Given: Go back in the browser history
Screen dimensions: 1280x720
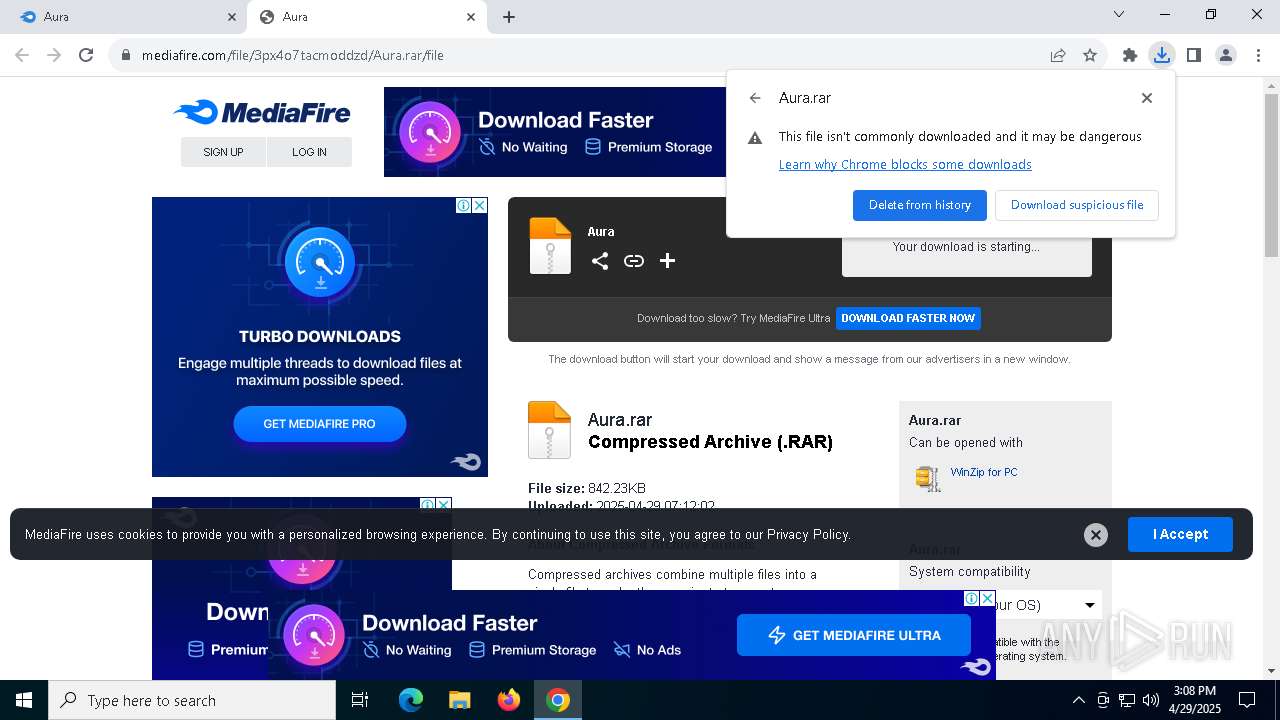Looking at the screenshot, I should tap(22, 55).
